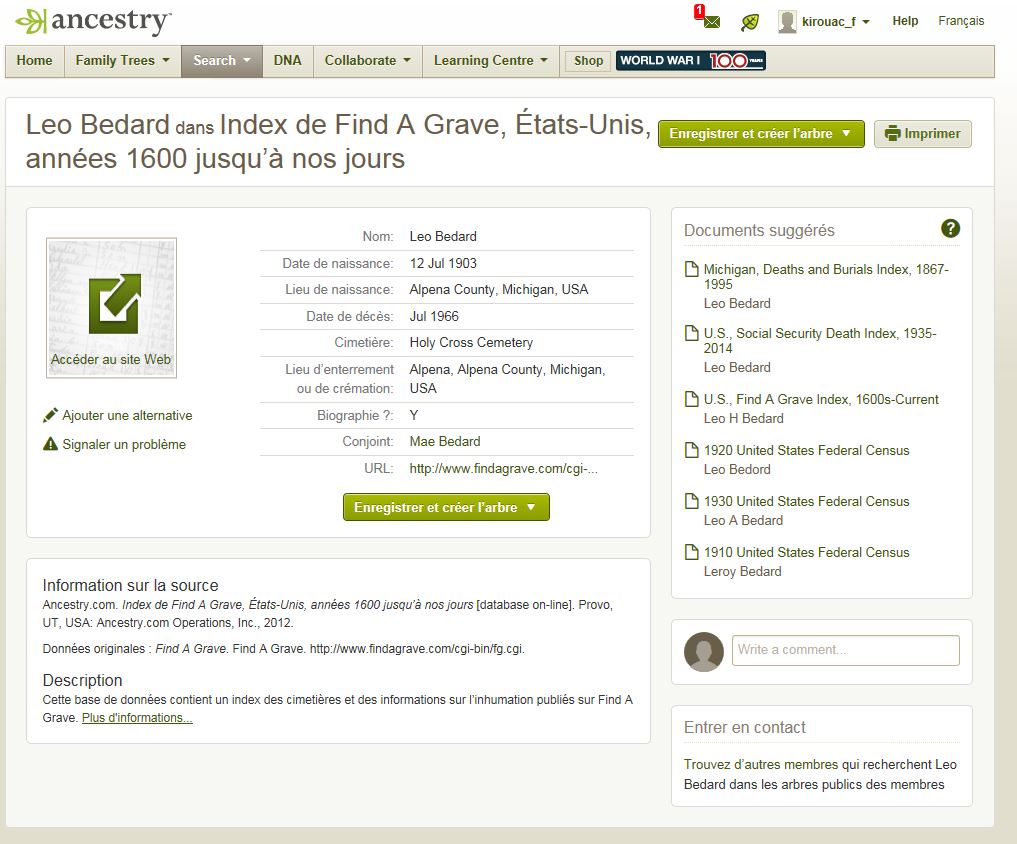This screenshot has height=844, width=1017.
Task: Click the document icon beside Michigan Deaths and Burials
Action: (691, 269)
